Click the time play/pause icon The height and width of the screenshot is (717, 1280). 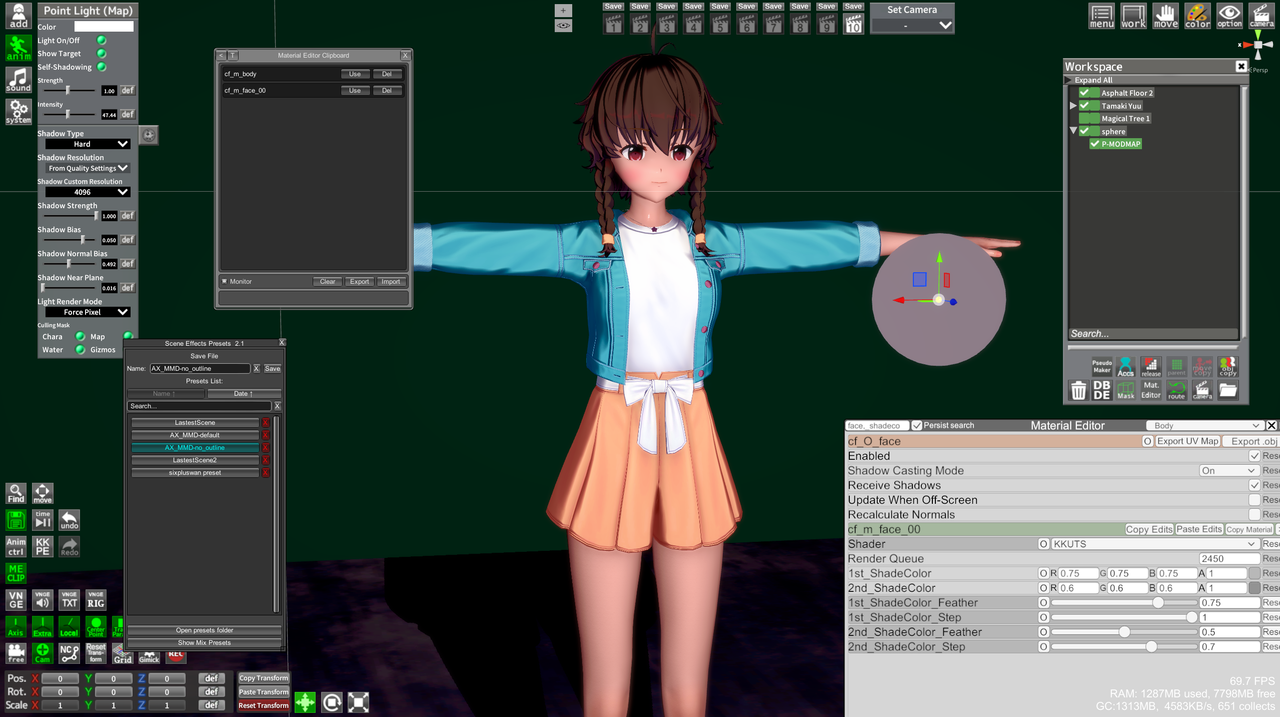pyautogui.click(x=43, y=520)
